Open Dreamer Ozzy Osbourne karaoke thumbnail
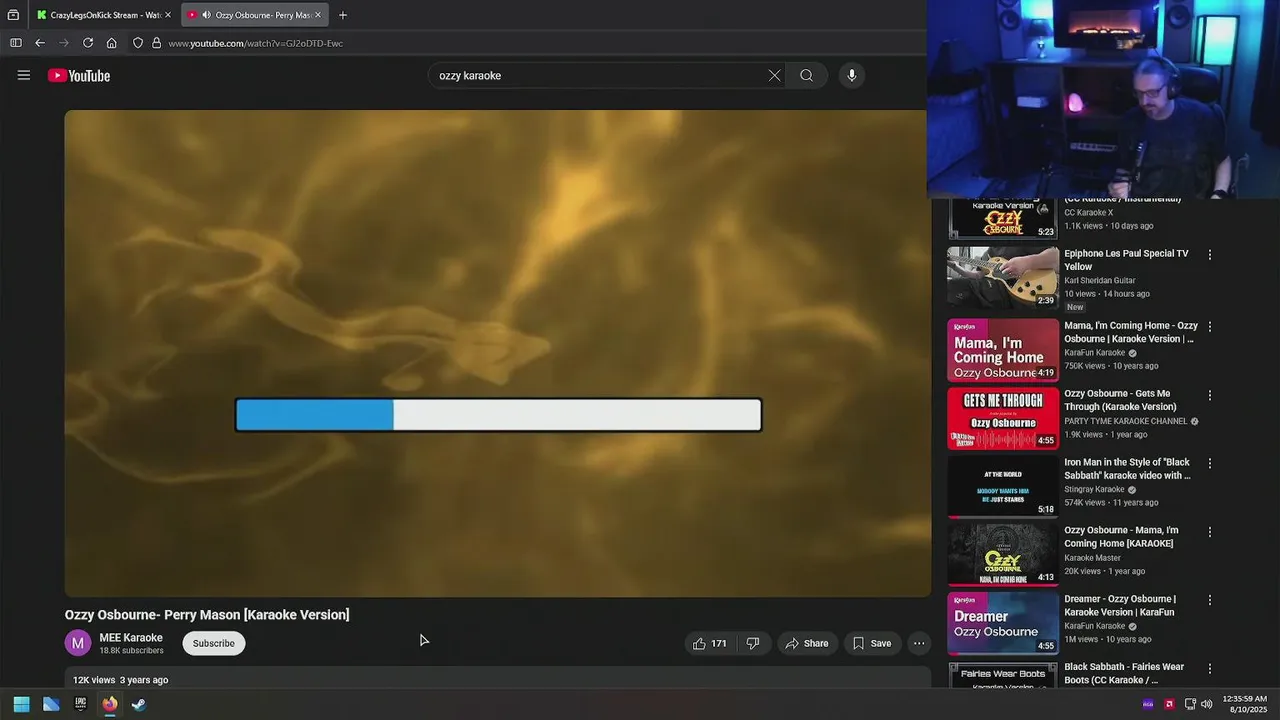1280x720 pixels. [1003, 623]
